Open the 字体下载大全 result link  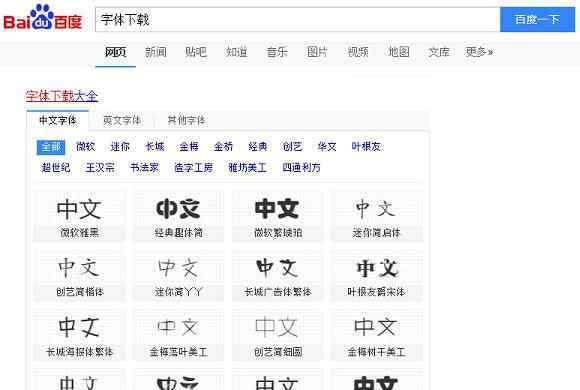coord(62,96)
